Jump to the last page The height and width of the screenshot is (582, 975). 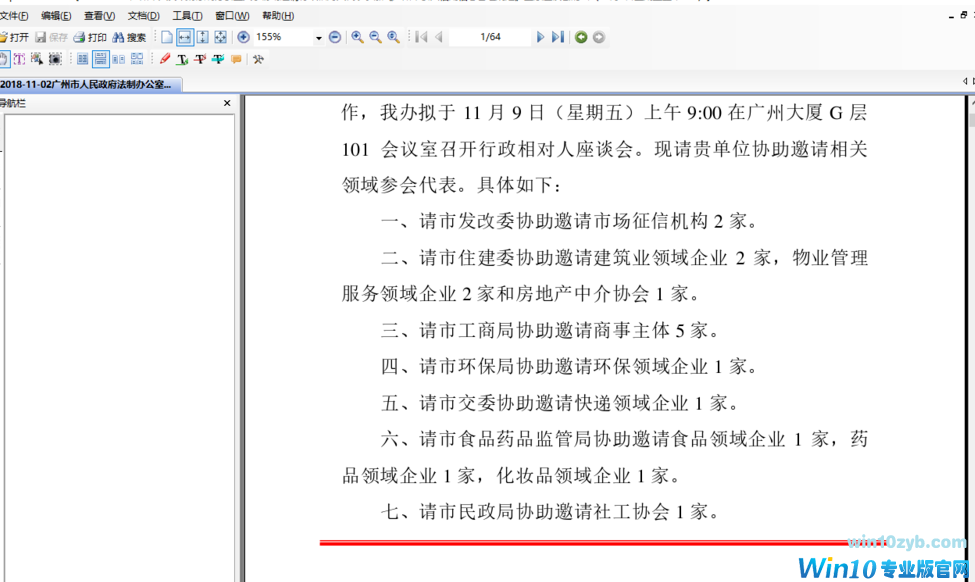point(557,37)
